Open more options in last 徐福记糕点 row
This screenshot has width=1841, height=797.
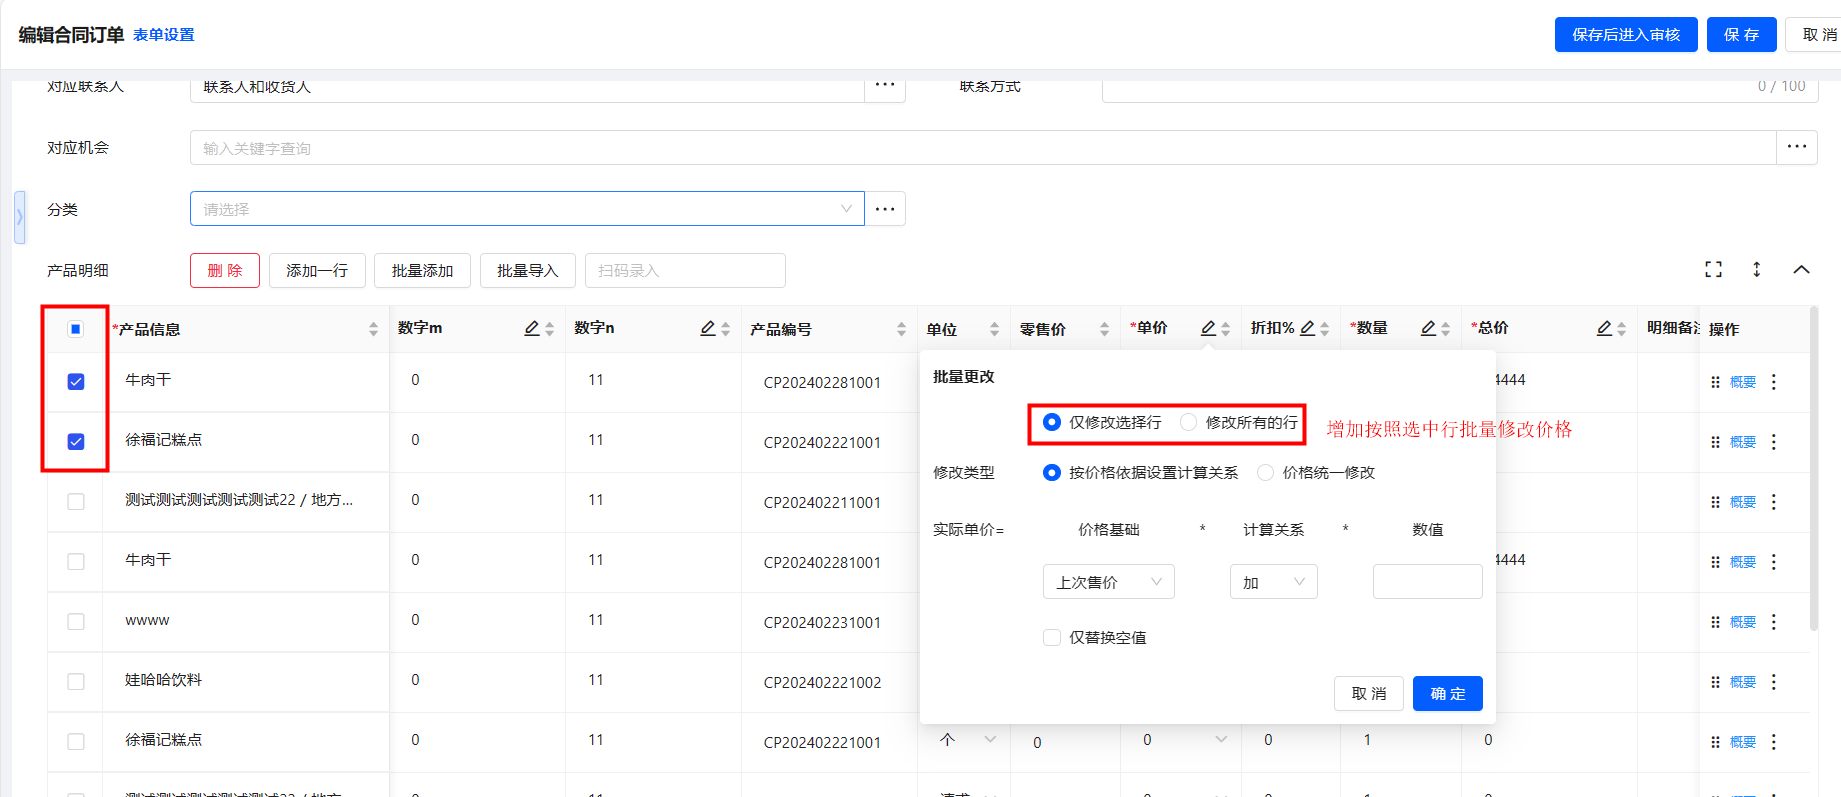pos(1774,742)
